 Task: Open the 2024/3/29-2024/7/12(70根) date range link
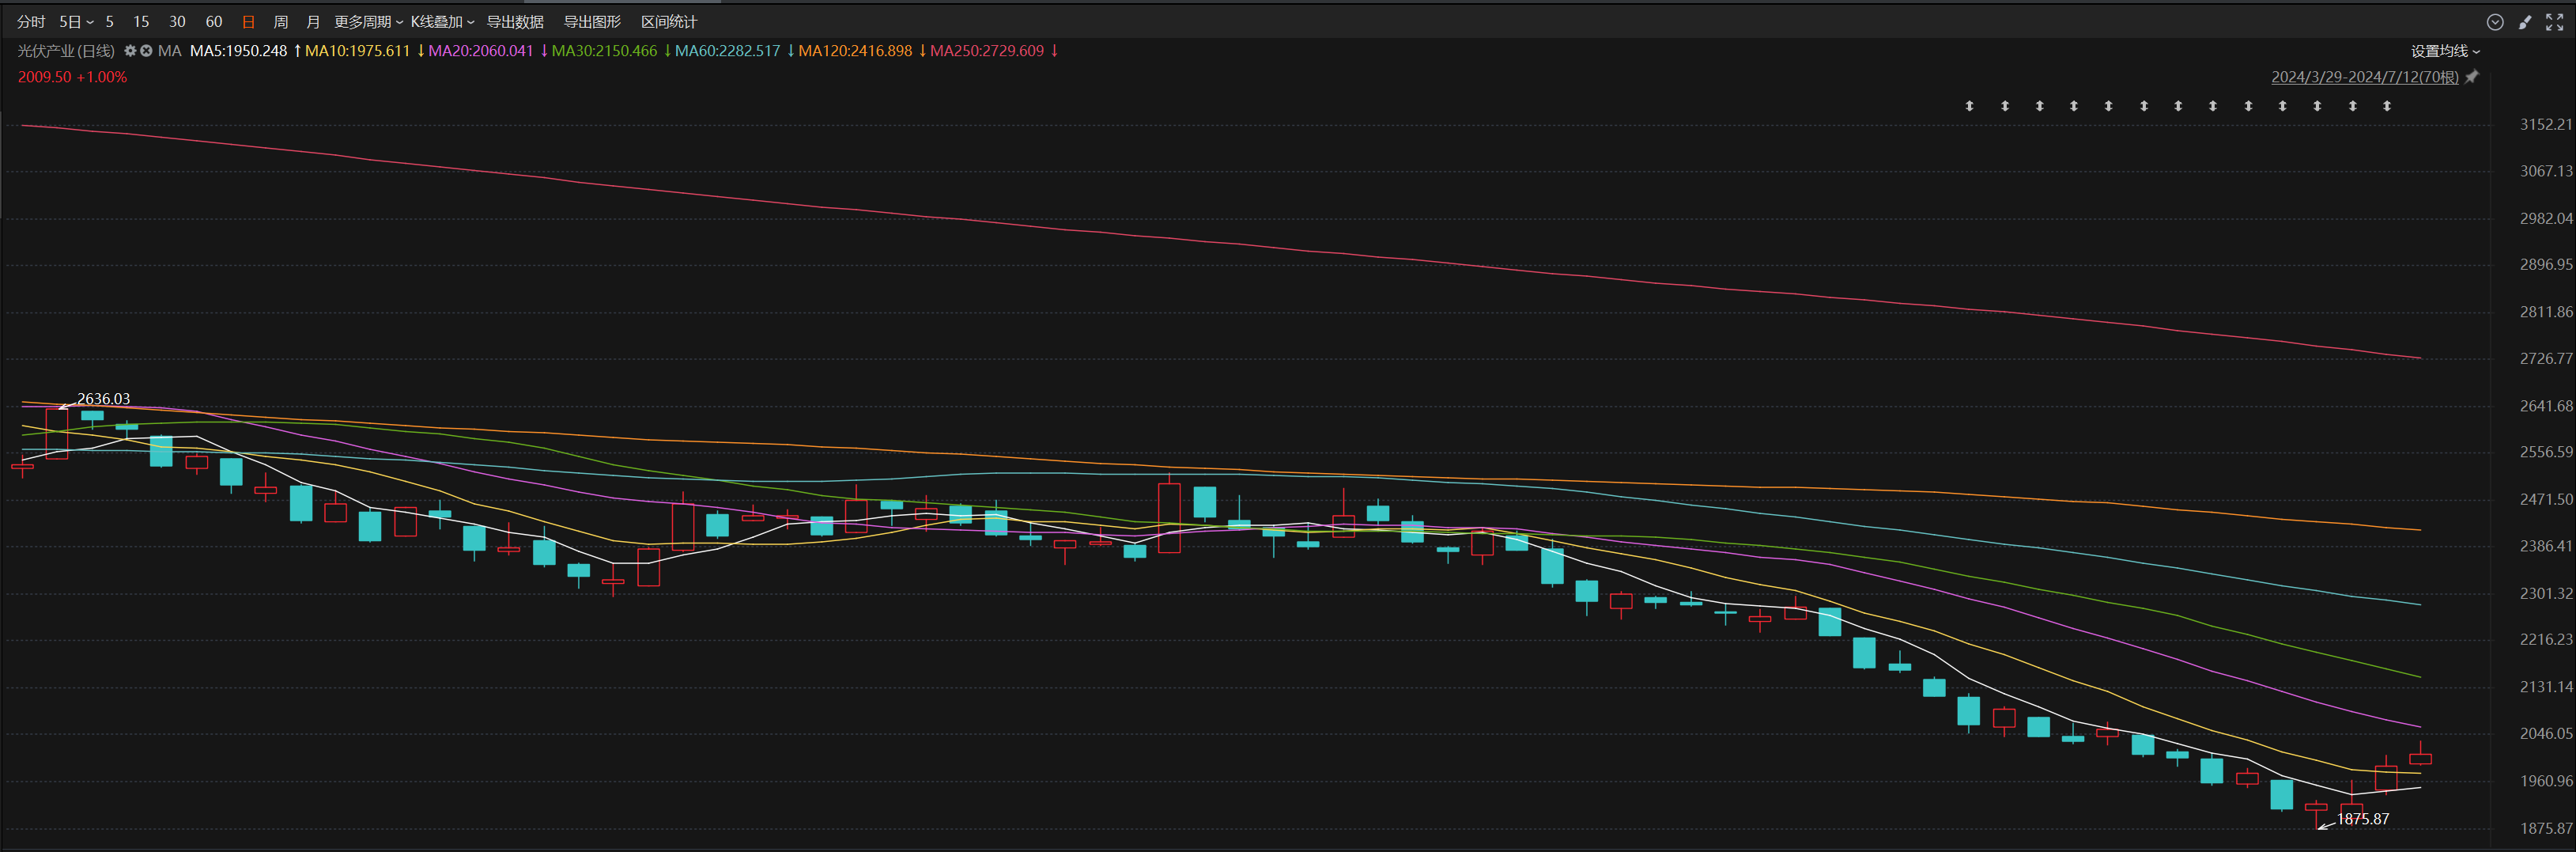tap(2364, 77)
